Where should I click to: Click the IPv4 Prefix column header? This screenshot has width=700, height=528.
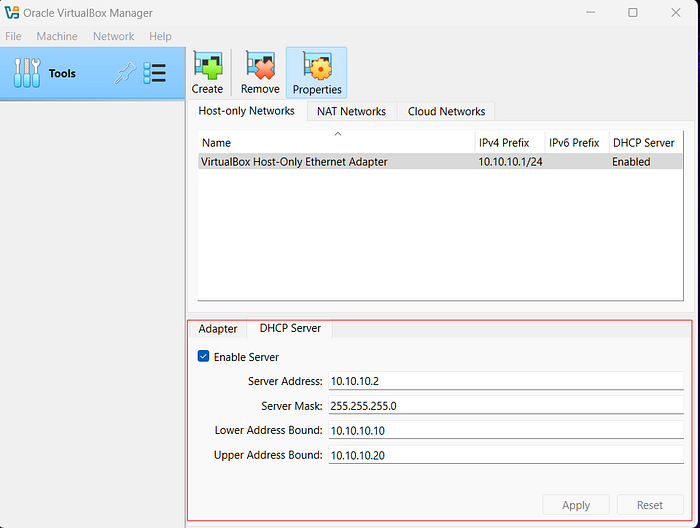(510, 143)
